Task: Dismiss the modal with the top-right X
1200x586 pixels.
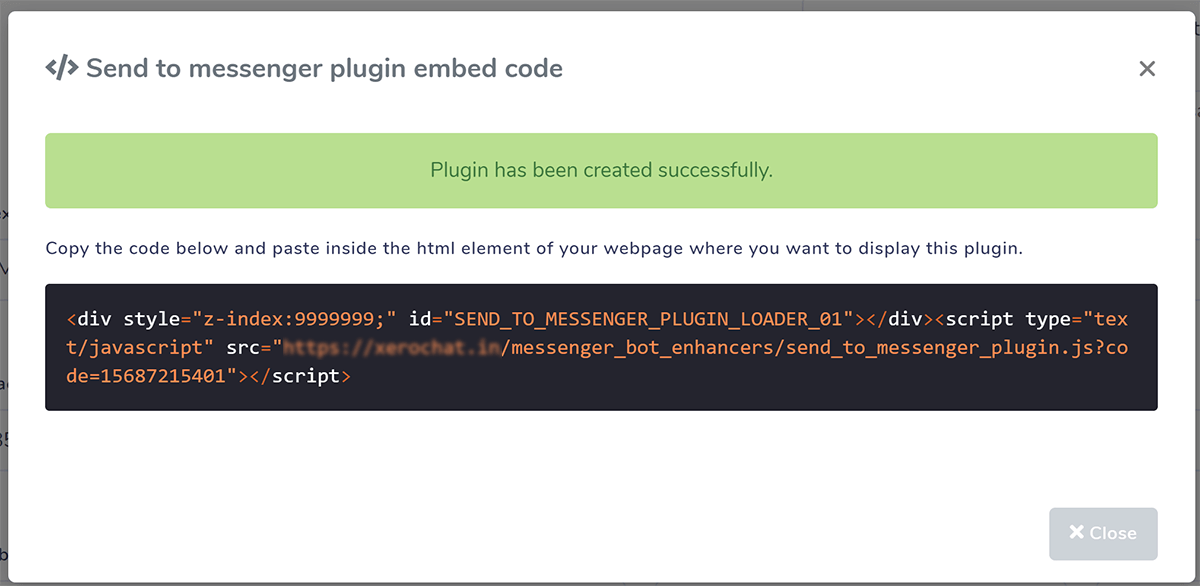Action: coord(1147,69)
